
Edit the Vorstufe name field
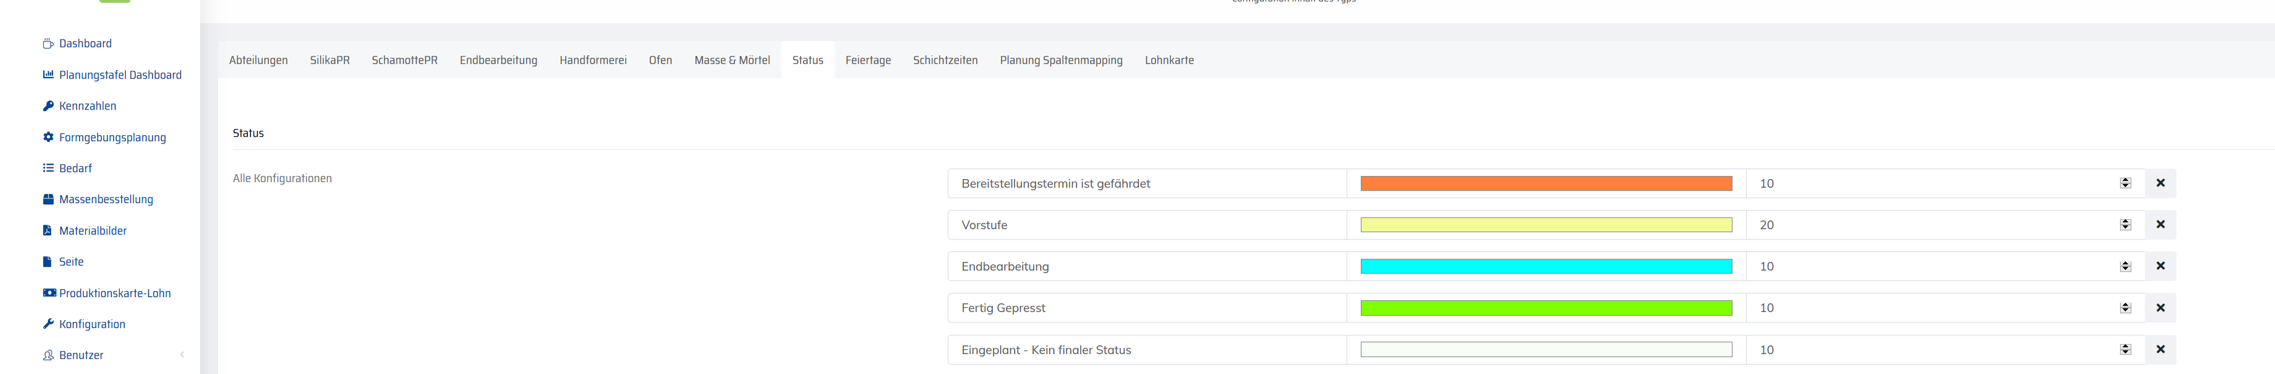(x=1147, y=225)
